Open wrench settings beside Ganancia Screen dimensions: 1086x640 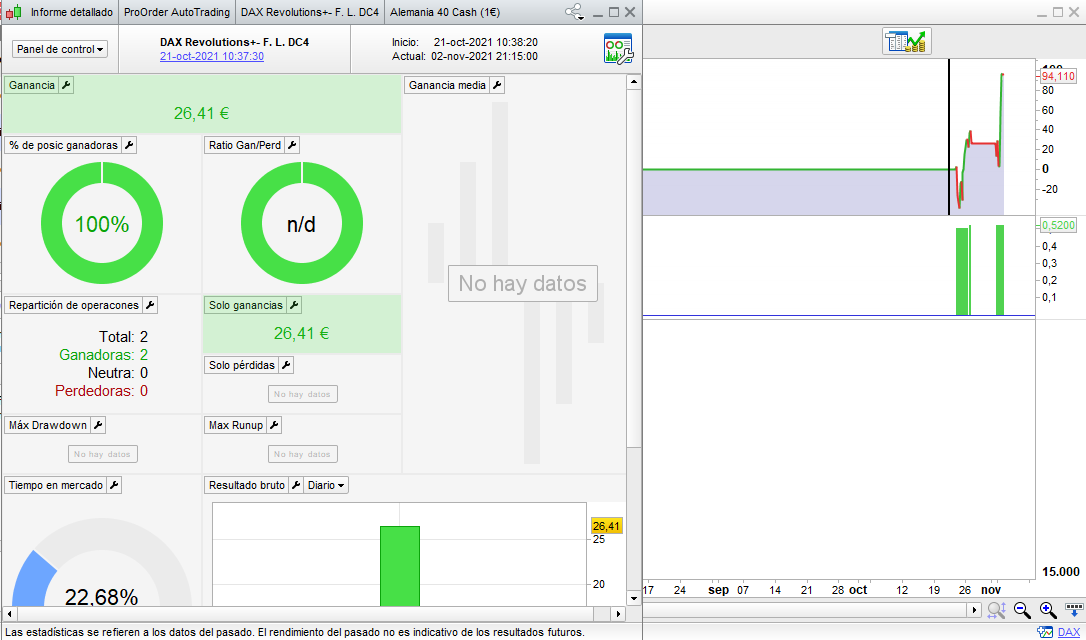tap(66, 85)
